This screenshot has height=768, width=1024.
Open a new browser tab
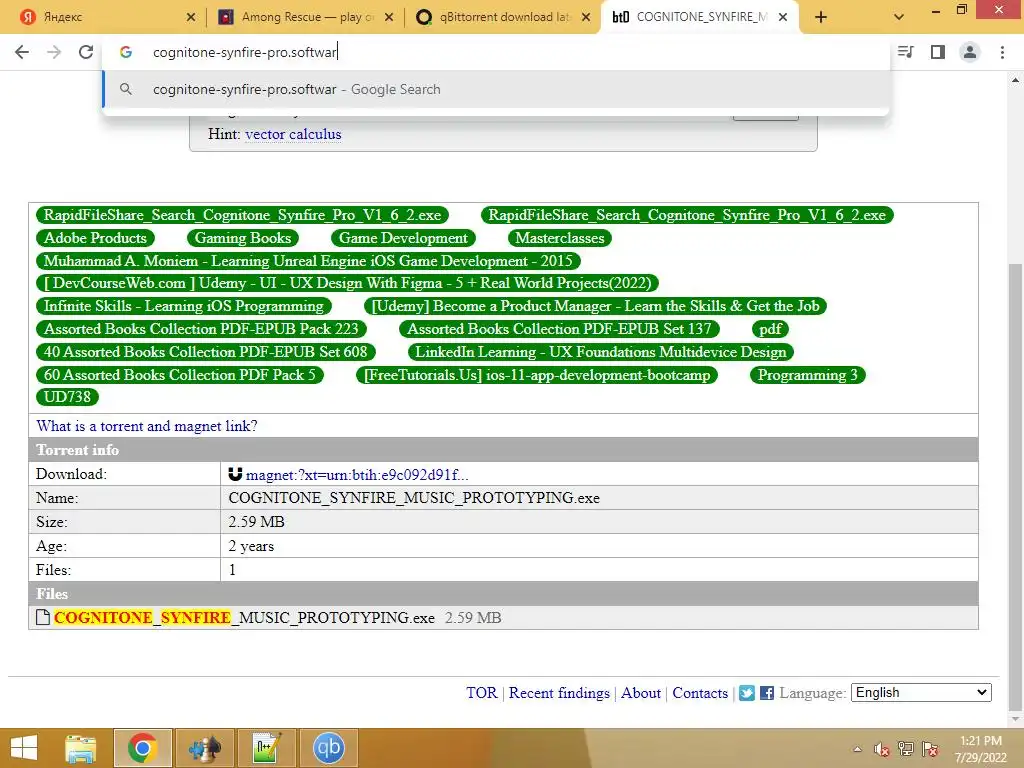(x=821, y=17)
